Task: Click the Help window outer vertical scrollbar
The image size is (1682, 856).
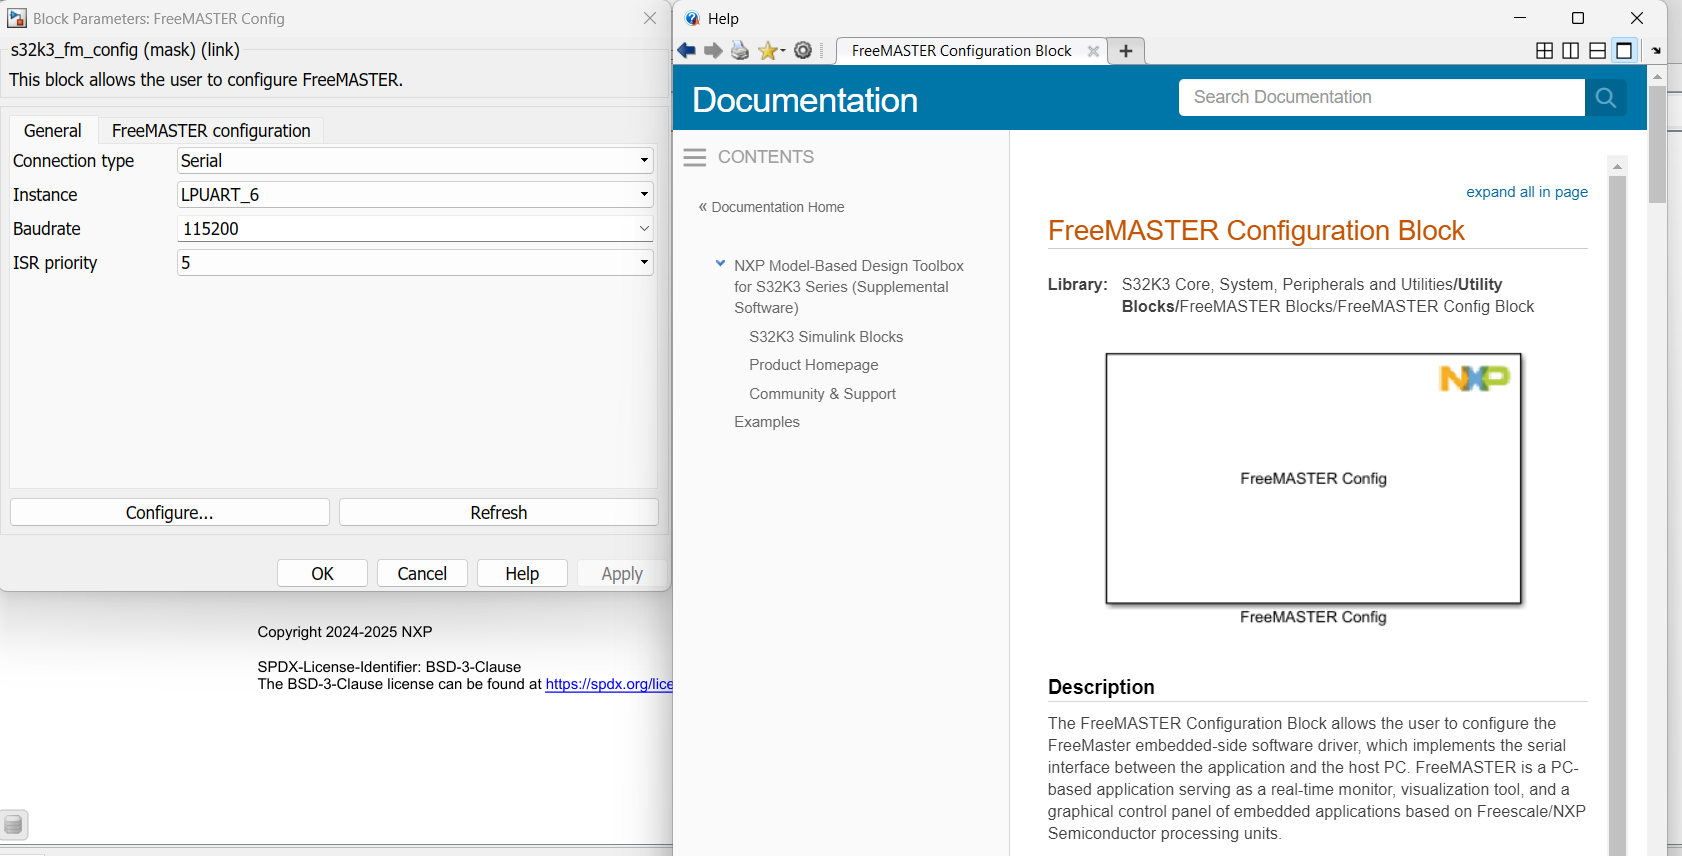Action: pos(1657,144)
